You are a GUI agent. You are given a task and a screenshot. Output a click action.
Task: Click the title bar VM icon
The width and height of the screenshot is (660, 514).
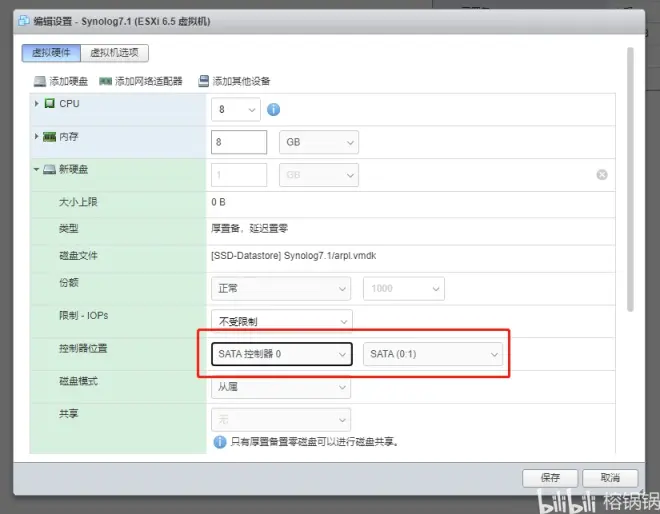click(x=24, y=21)
